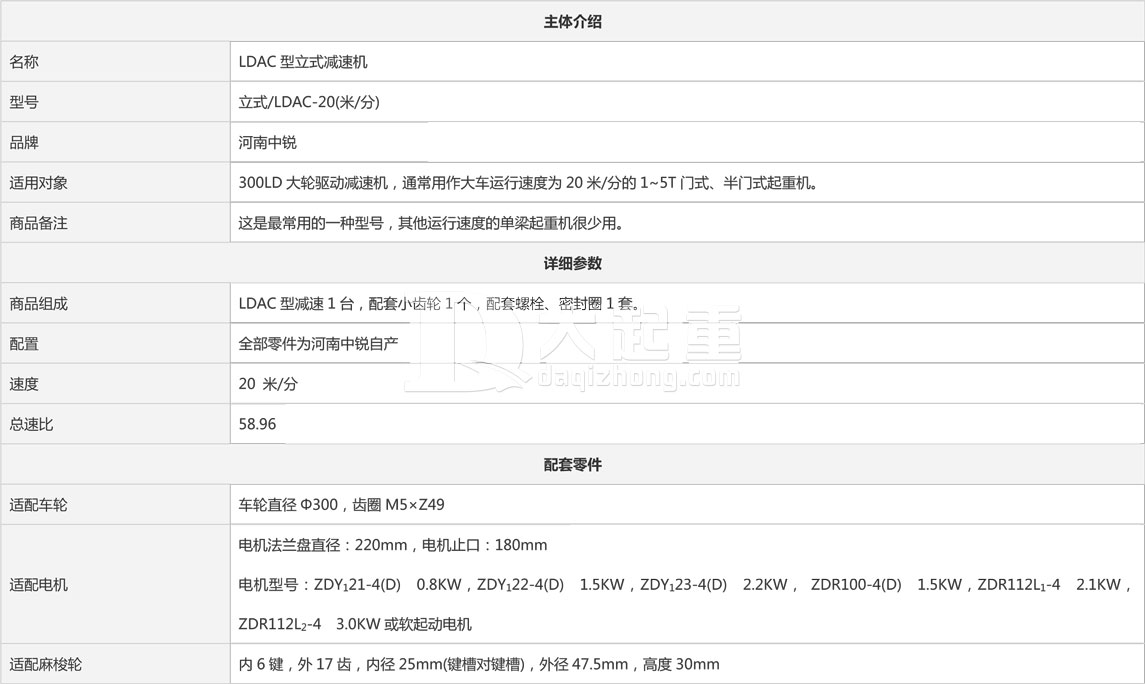Click the value 全部零件为河南中锐自产

[318, 344]
